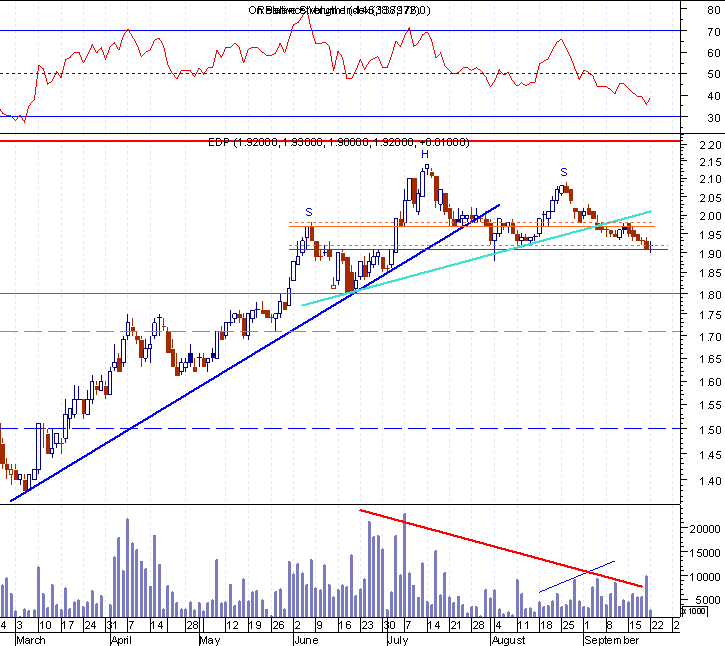Click the 1.80 price axis label
This screenshot has width=725, height=646.
click(710, 295)
